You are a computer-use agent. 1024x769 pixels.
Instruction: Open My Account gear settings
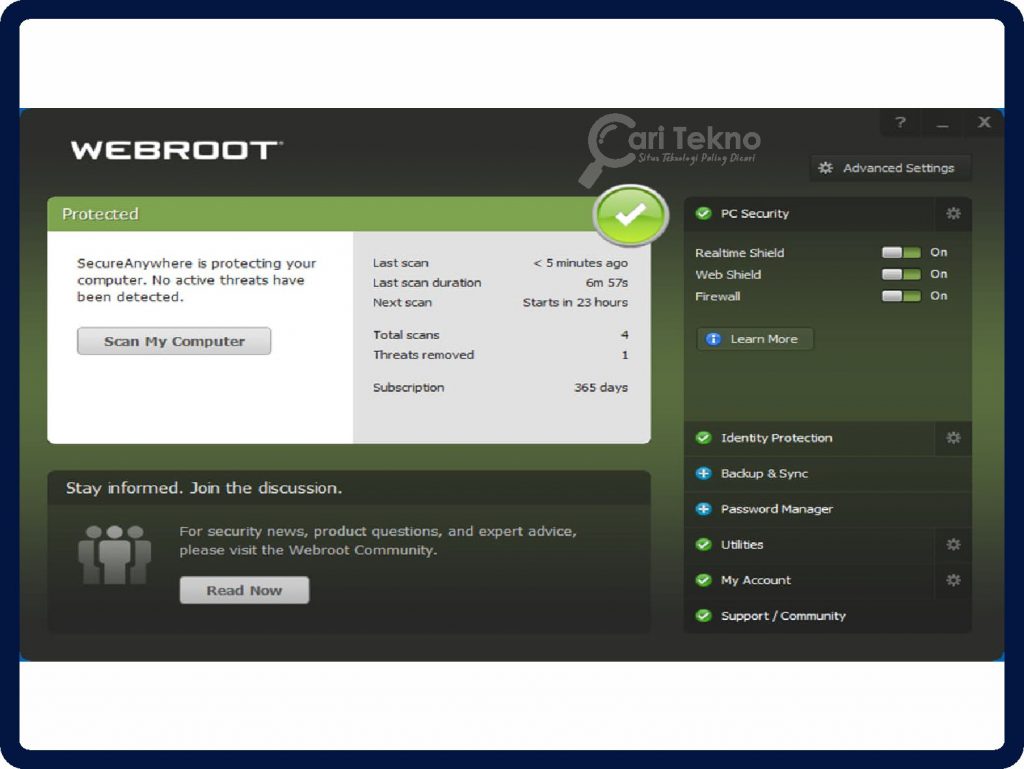[x=953, y=580]
